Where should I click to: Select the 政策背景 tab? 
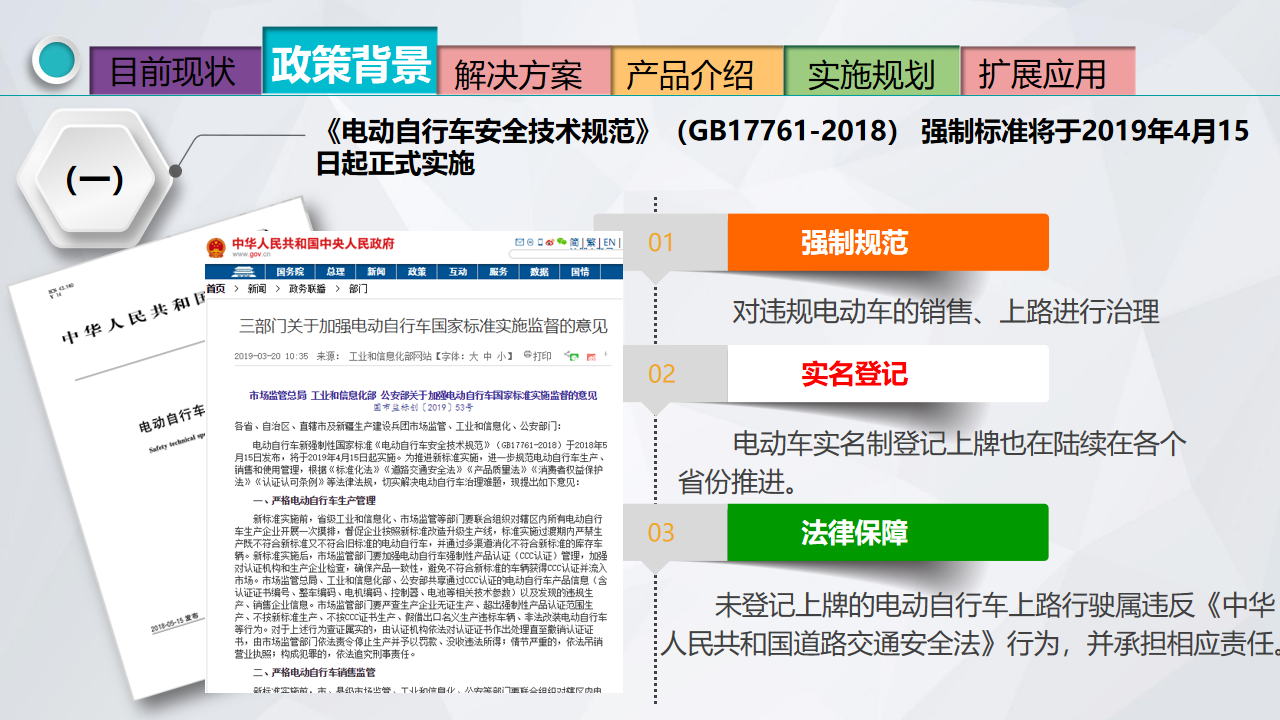[x=351, y=62]
